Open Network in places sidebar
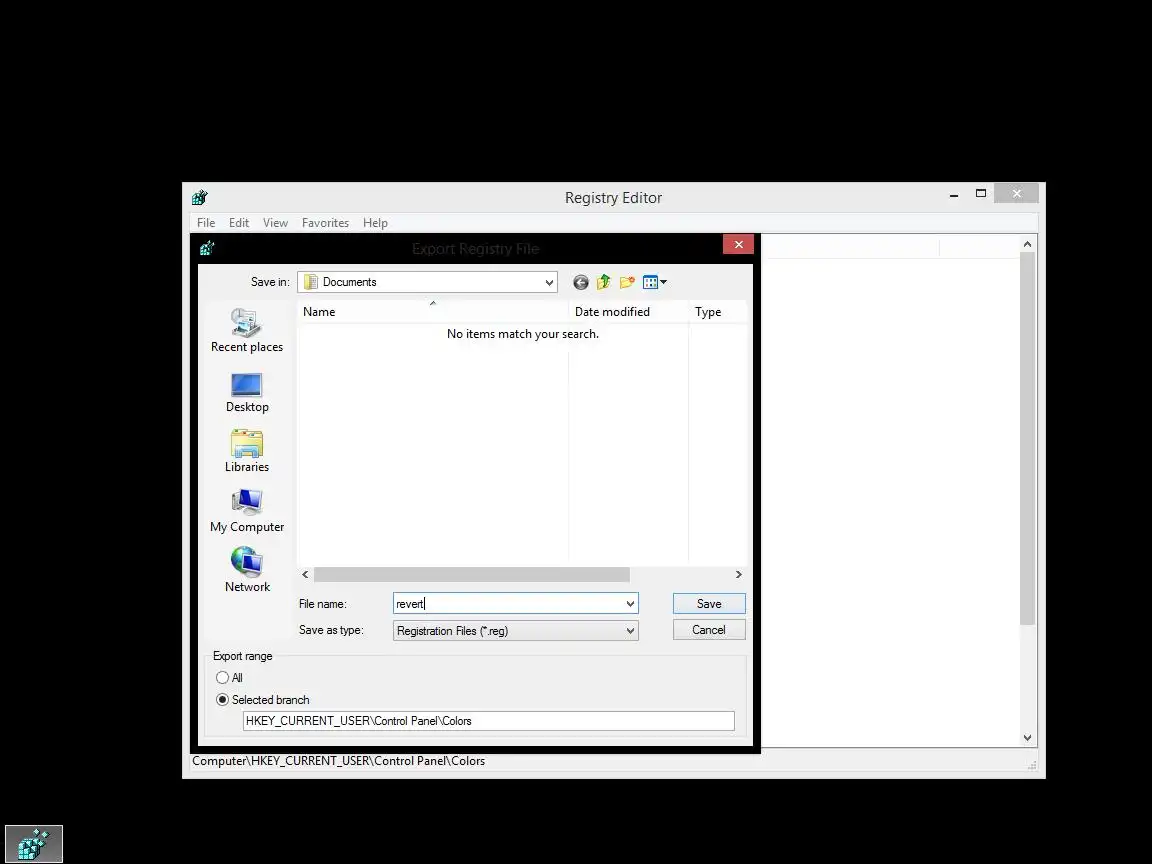1152x864 pixels. click(247, 570)
